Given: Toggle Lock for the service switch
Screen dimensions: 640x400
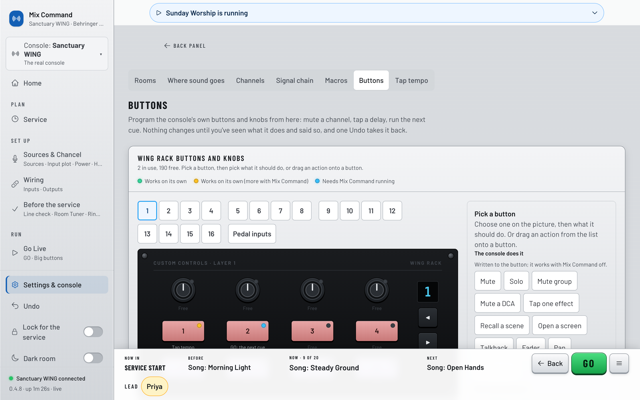Looking at the screenshot, I should coord(93,332).
